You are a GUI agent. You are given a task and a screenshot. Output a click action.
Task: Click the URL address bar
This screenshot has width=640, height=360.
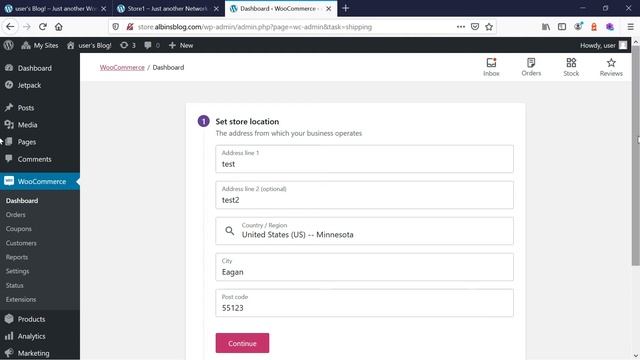pos(294,27)
